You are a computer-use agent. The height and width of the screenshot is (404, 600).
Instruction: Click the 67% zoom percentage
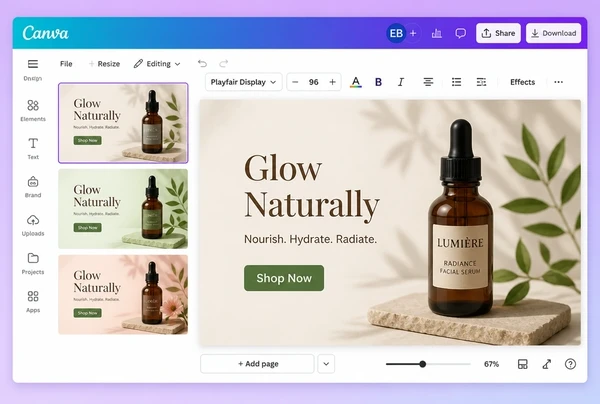click(x=491, y=364)
